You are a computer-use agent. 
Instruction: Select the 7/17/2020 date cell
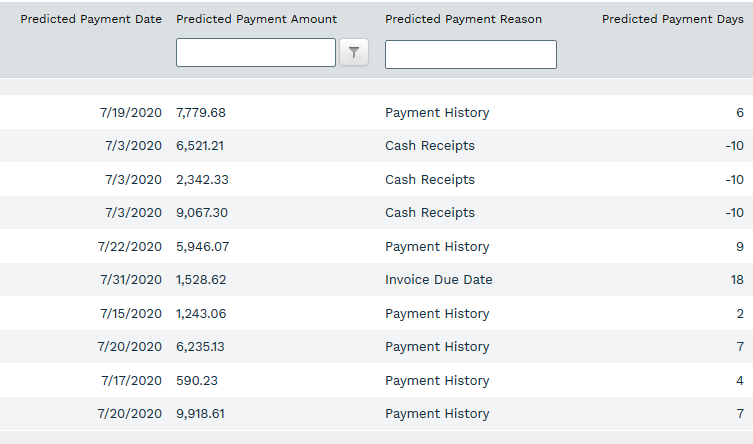click(x=130, y=381)
